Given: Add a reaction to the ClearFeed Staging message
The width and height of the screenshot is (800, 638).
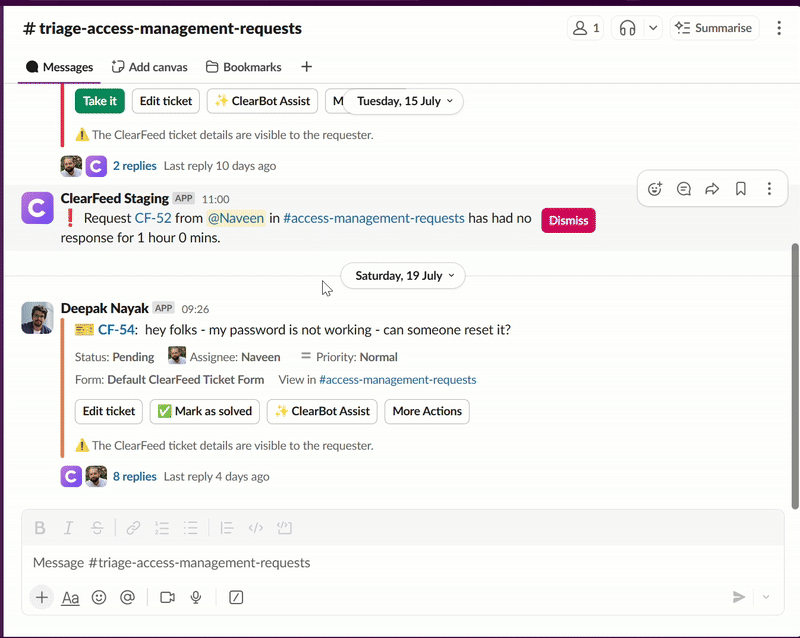Looking at the screenshot, I should 655,188.
